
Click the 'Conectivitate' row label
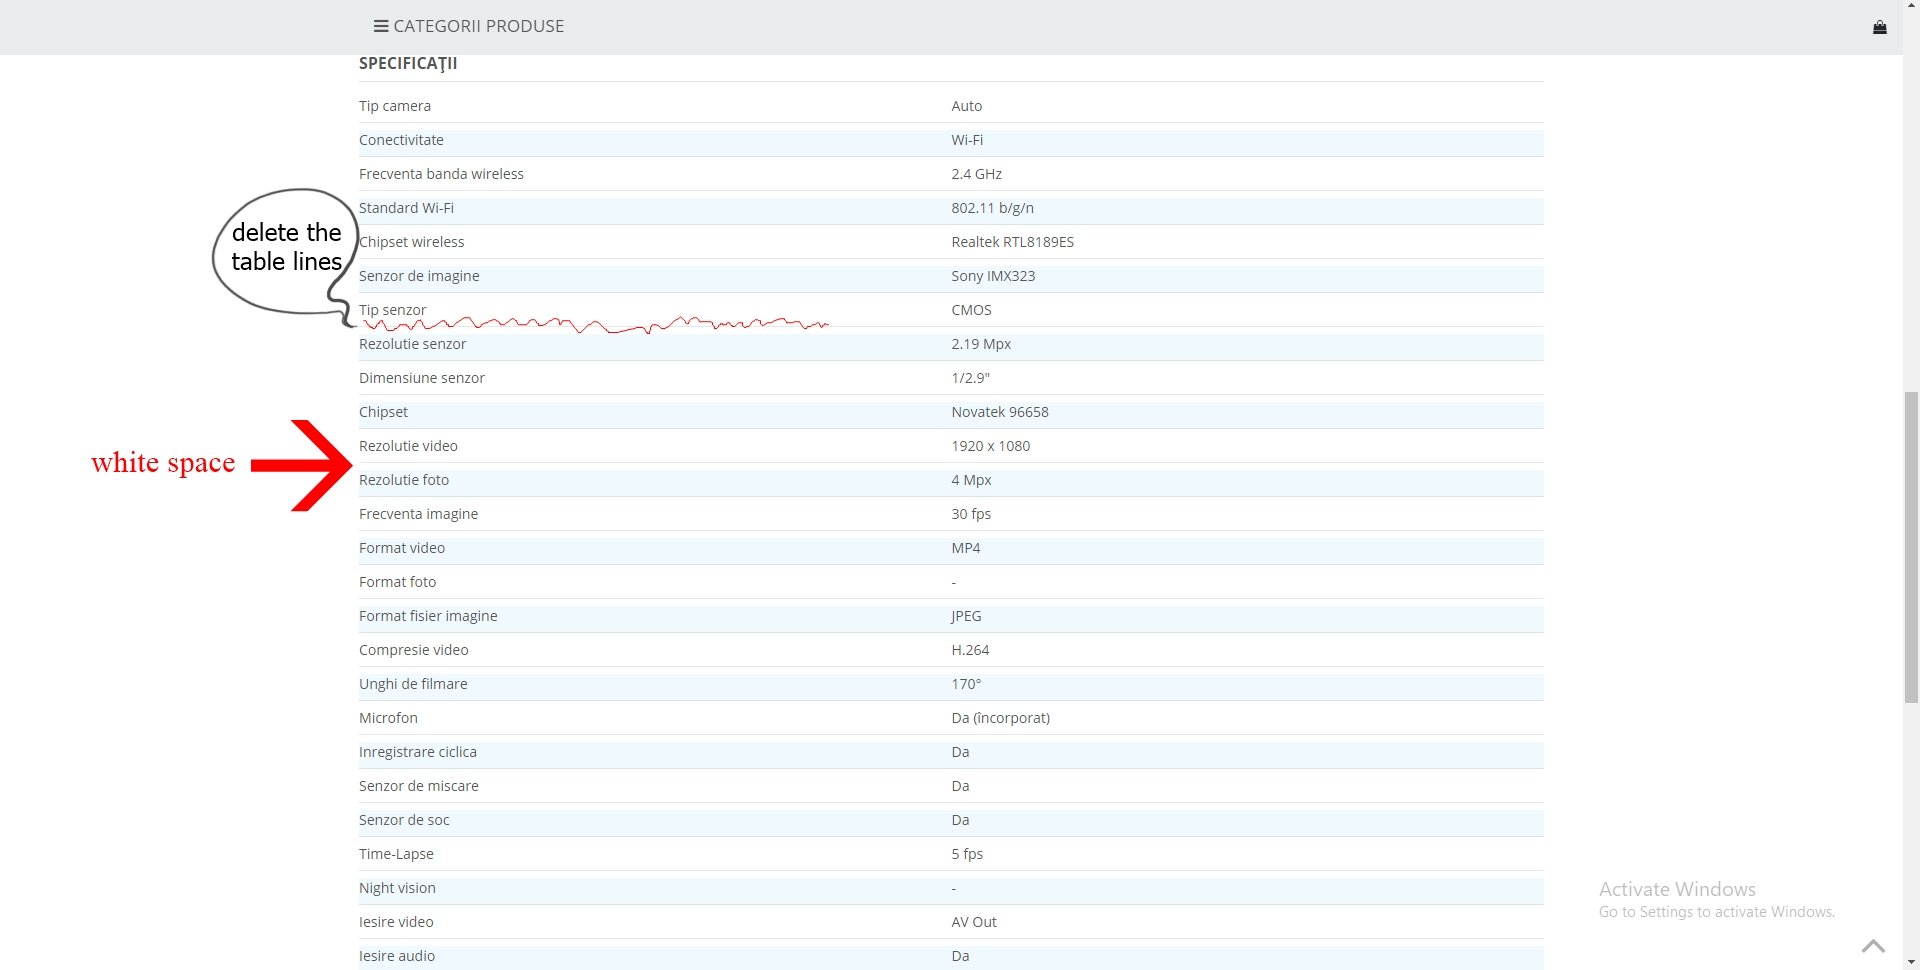pos(401,140)
